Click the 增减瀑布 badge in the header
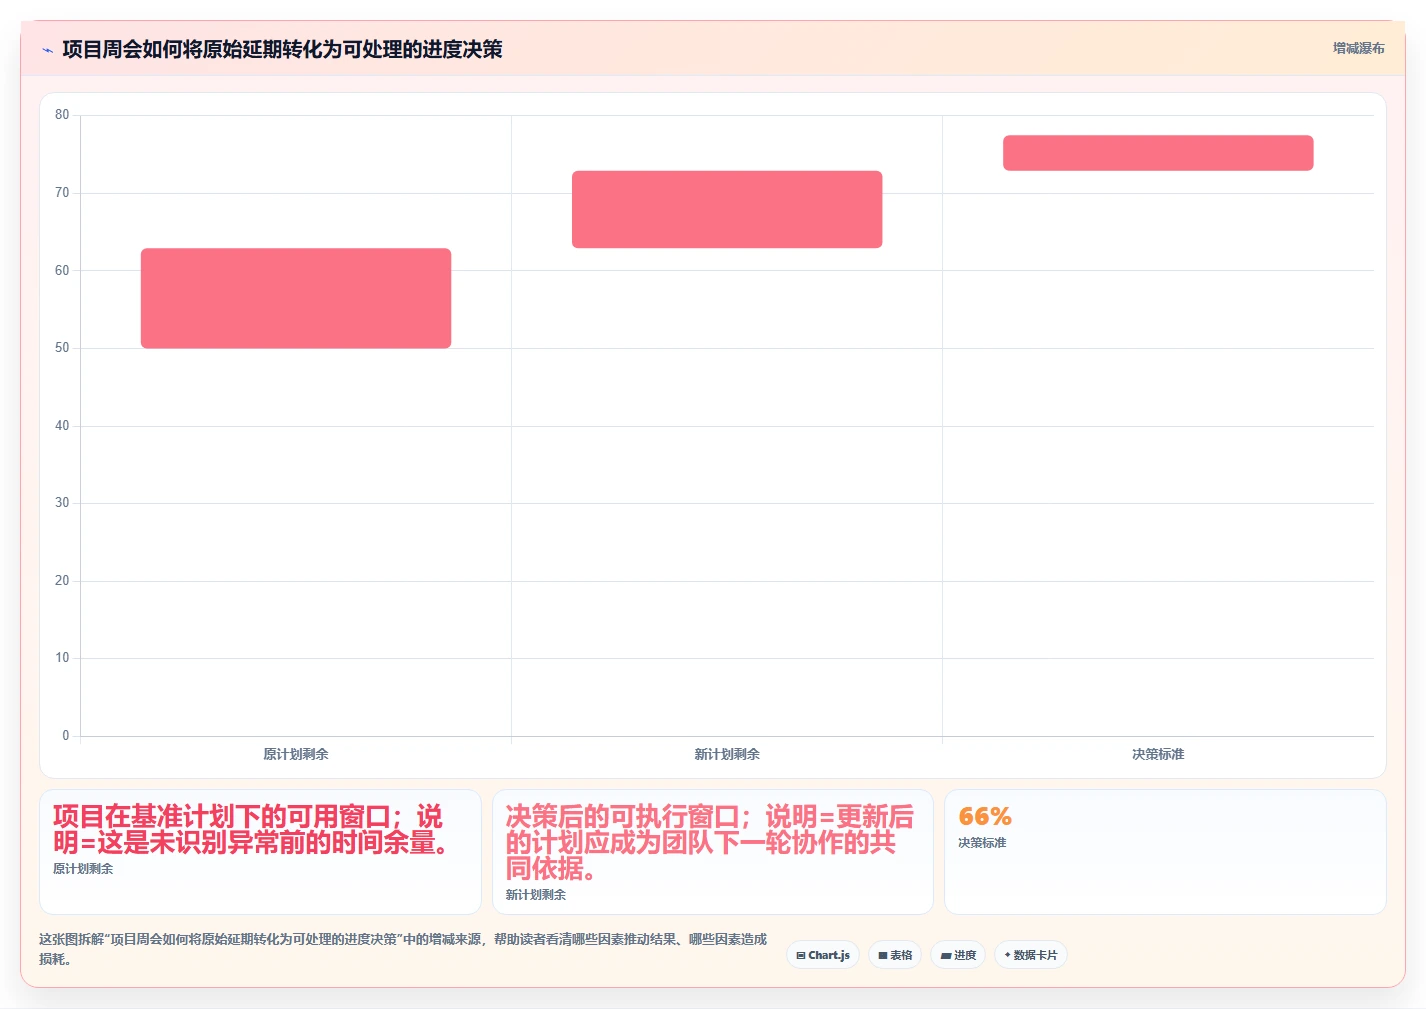The height and width of the screenshot is (1009, 1426). coord(1358,48)
